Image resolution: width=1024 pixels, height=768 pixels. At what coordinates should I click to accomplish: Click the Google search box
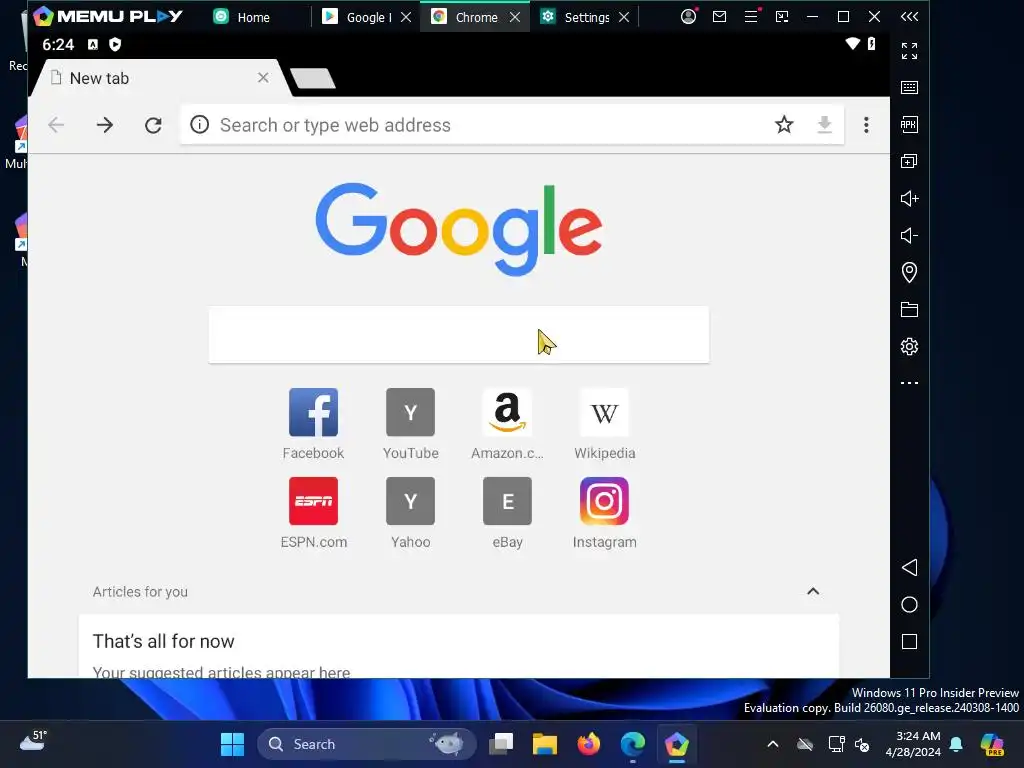point(458,334)
